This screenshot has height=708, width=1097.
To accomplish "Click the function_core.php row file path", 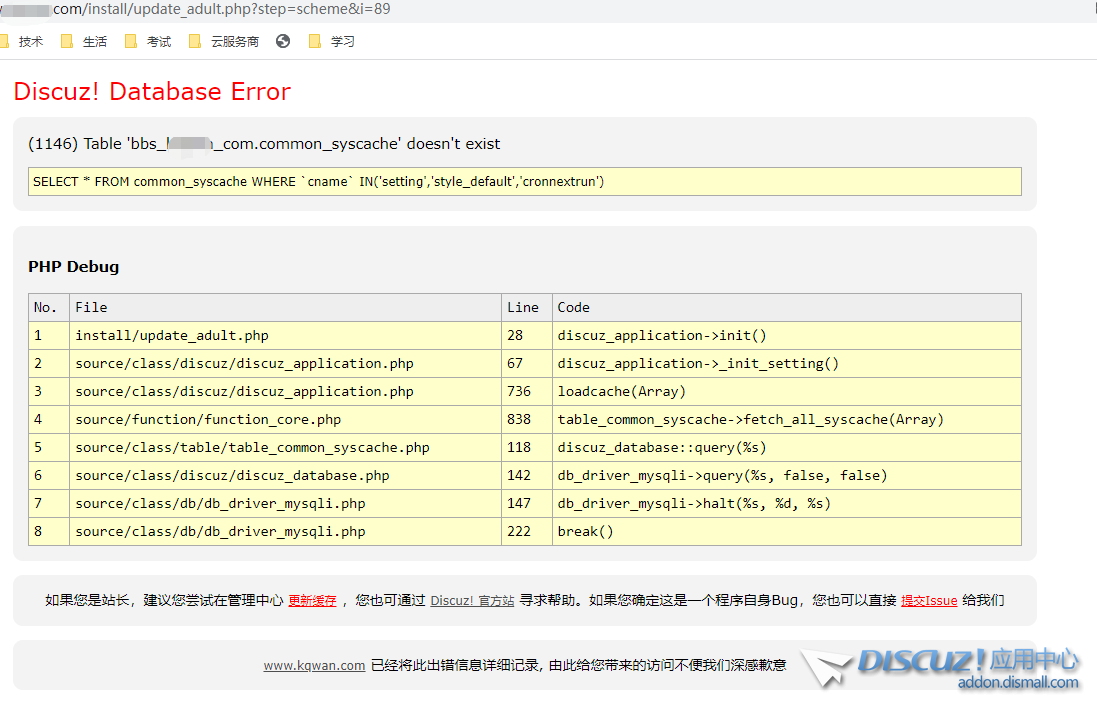I will point(208,420).
